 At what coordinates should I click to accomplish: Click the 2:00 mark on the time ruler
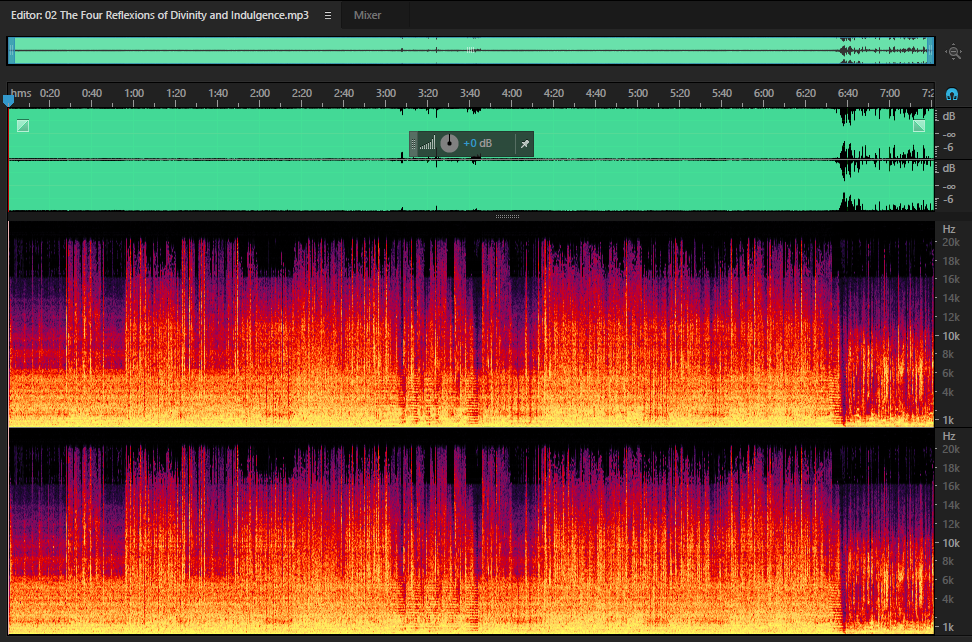point(260,93)
